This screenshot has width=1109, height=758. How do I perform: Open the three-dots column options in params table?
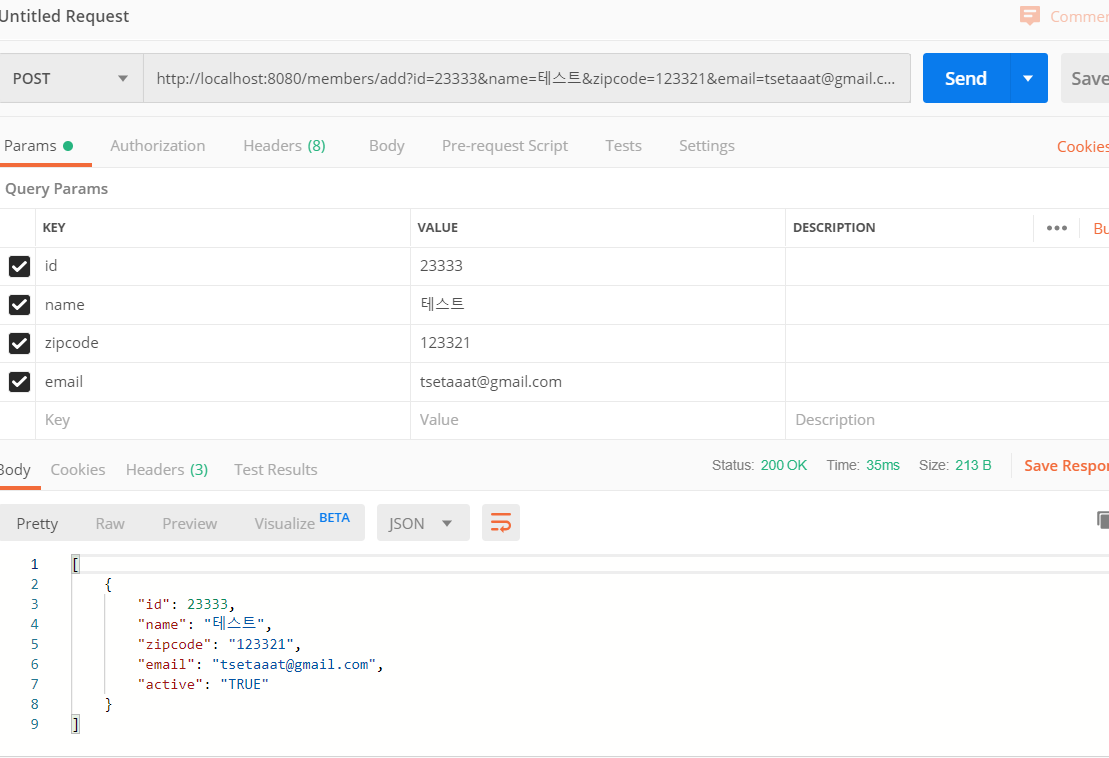(x=1057, y=228)
